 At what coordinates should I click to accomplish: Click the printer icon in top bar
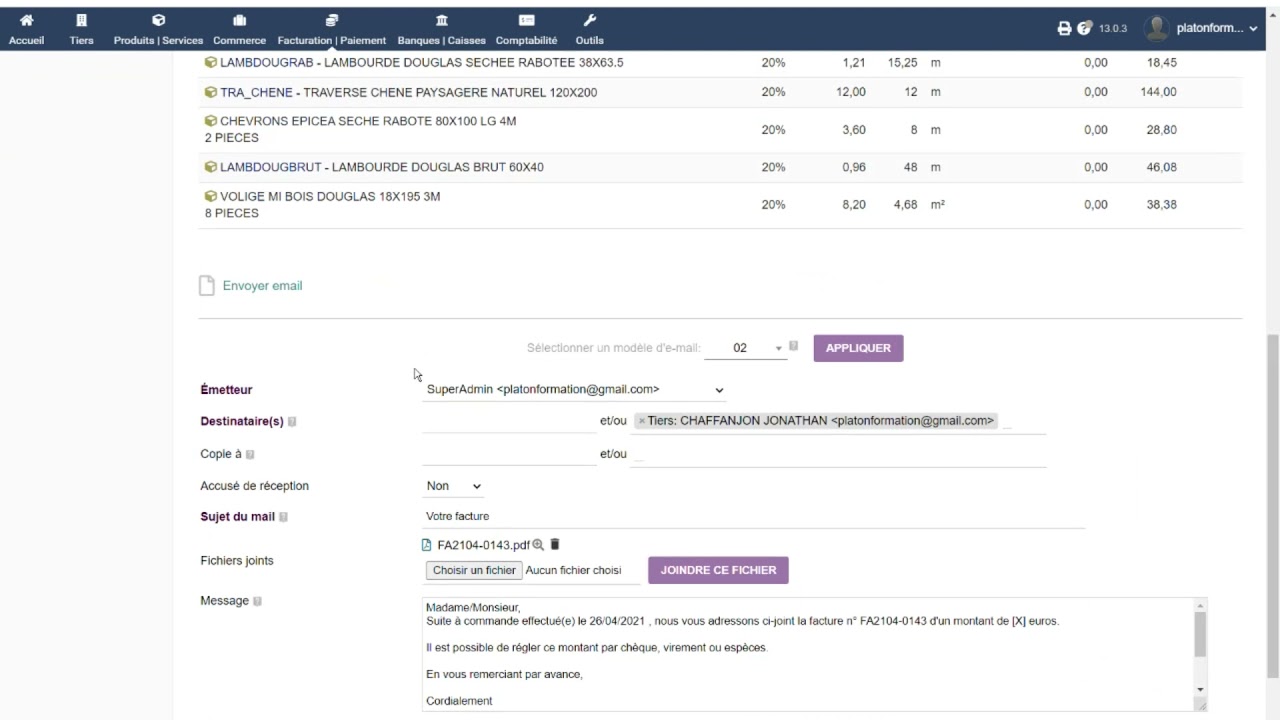(1064, 28)
